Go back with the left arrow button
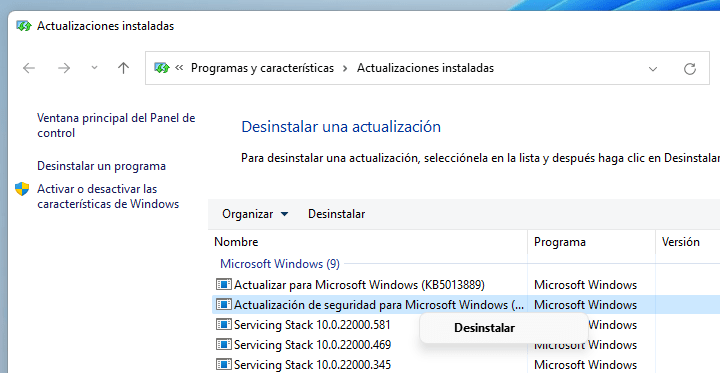 pyautogui.click(x=29, y=68)
